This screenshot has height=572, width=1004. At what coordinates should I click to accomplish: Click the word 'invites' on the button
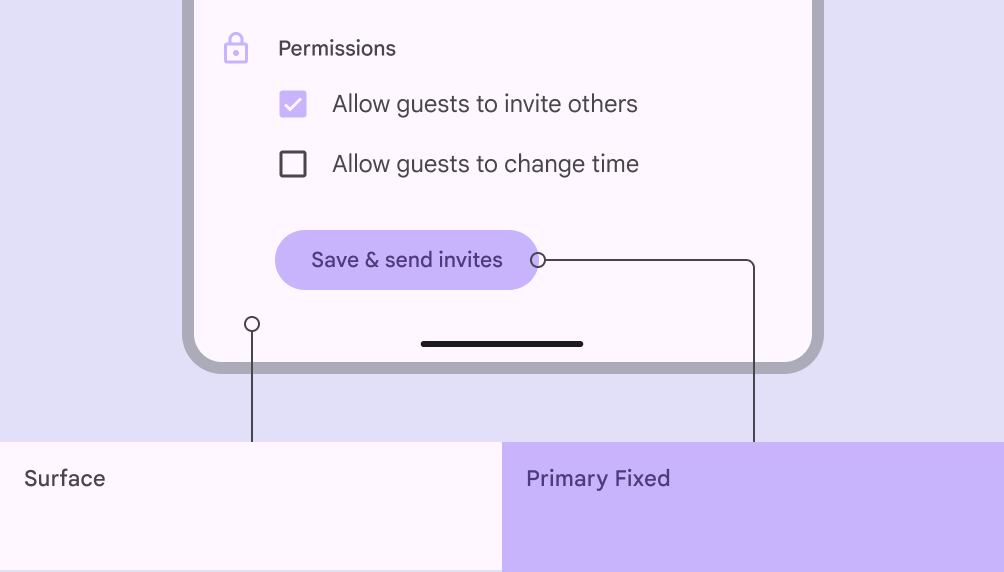click(x=471, y=260)
